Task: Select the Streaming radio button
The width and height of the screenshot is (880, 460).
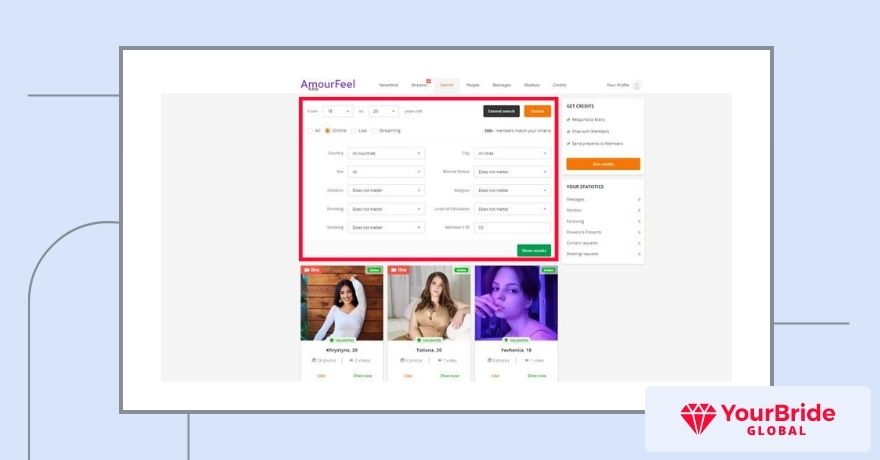Action: (374, 131)
